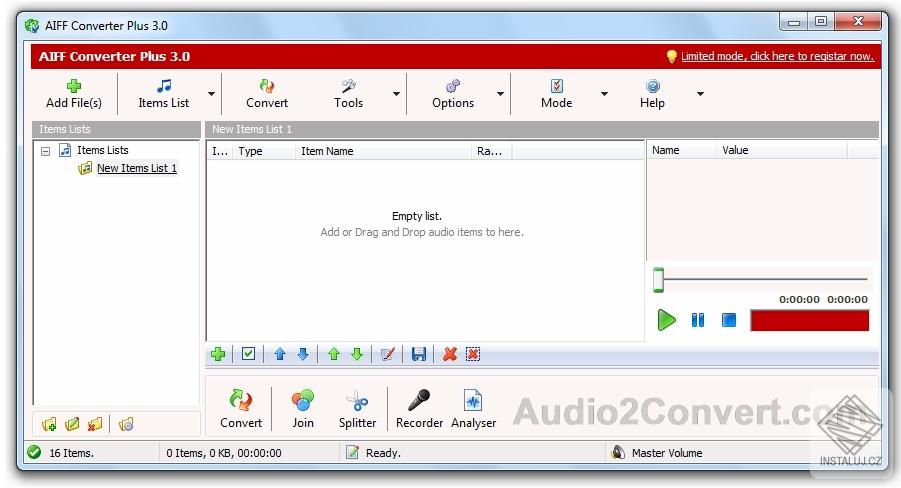Click the '0 Items, 0 KB, 00:00:00' status text
This screenshot has width=901, height=488.
coord(224,453)
